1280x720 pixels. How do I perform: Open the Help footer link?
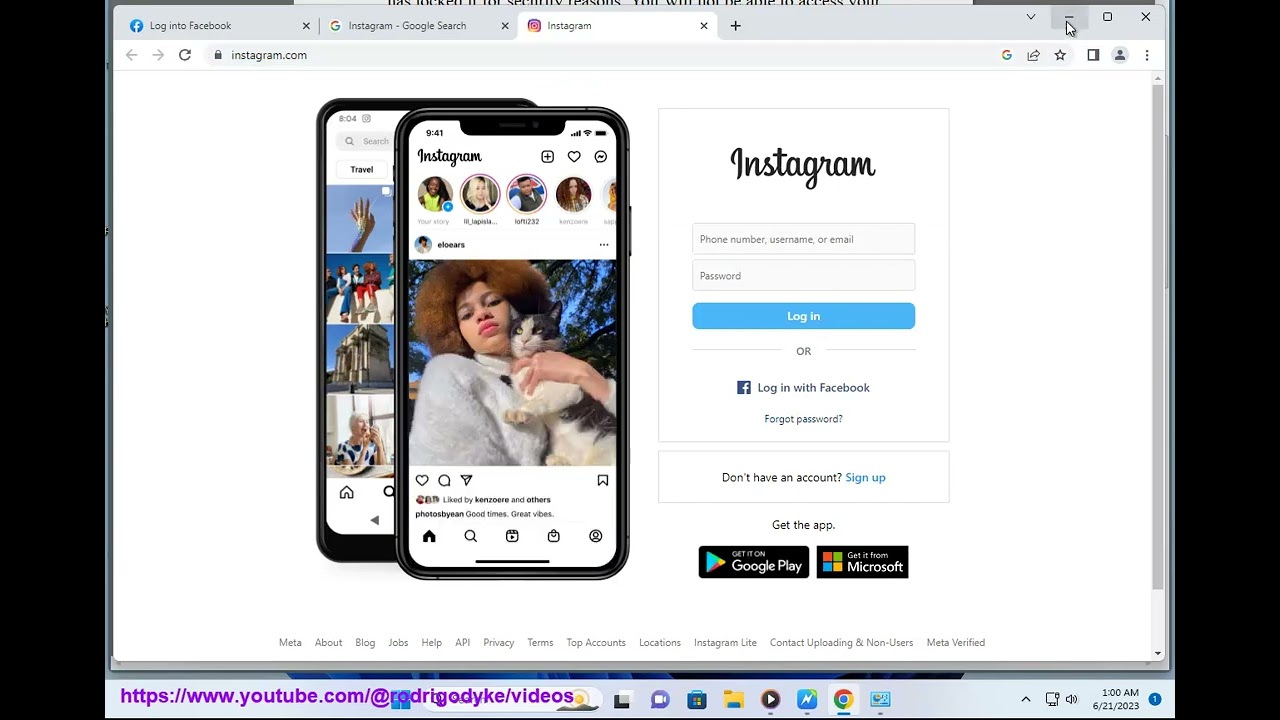click(x=431, y=643)
